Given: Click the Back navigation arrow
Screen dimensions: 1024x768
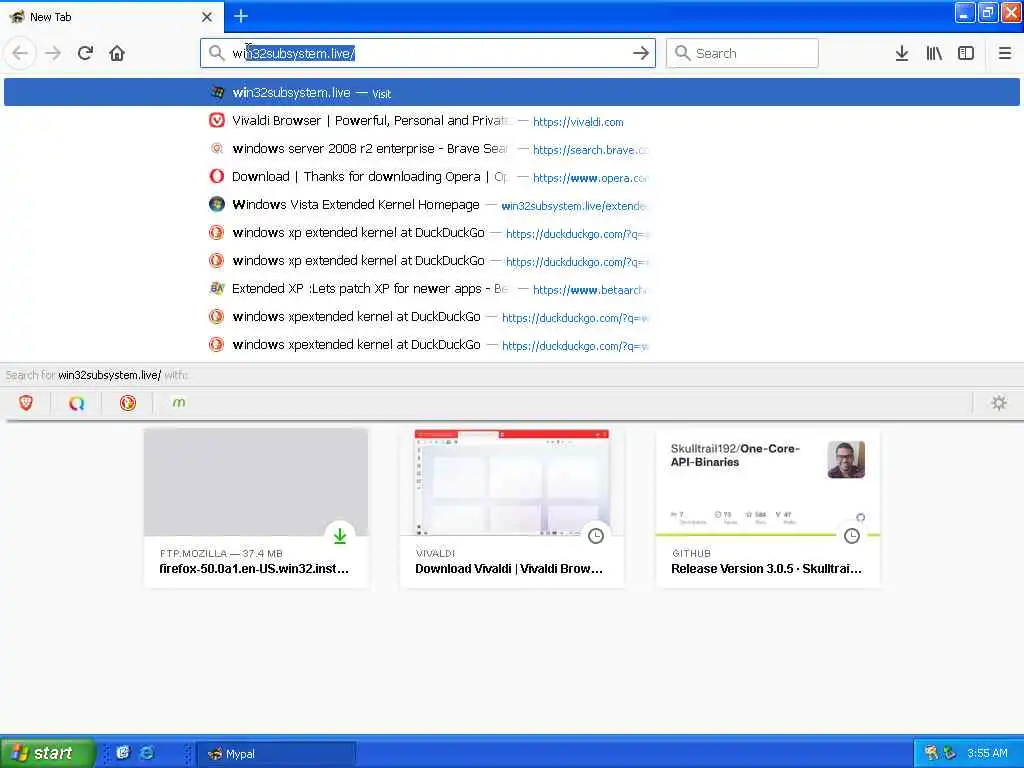Looking at the screenshot, I should point(20,53).
